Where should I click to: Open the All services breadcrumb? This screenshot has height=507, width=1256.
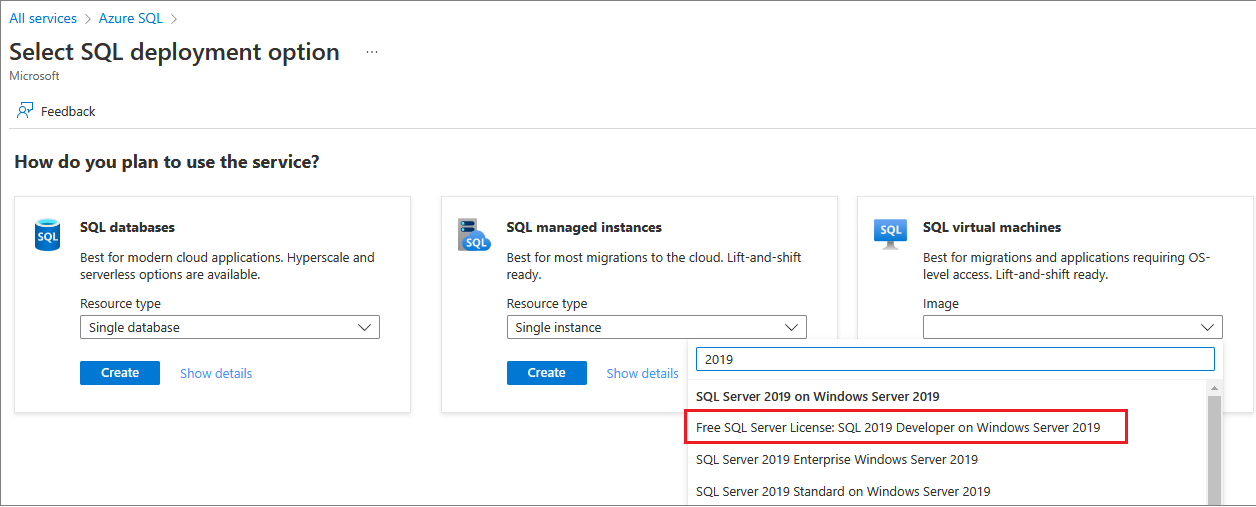coord(43,18)
